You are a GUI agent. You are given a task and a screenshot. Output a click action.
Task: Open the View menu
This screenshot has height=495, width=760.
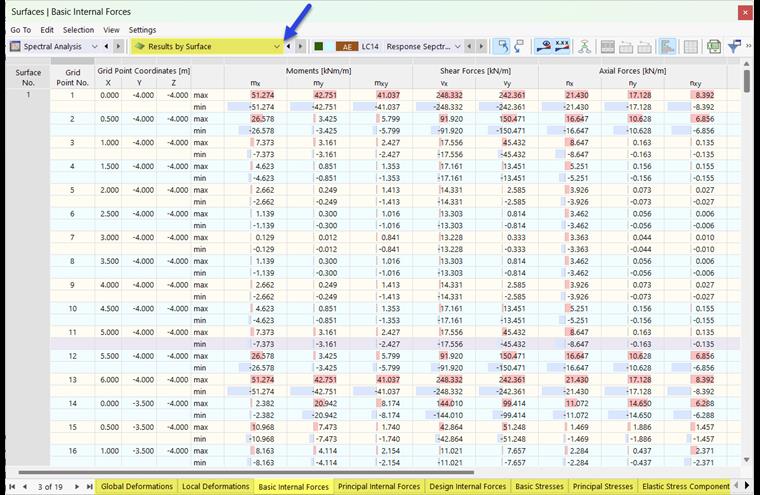pos(111,30)
